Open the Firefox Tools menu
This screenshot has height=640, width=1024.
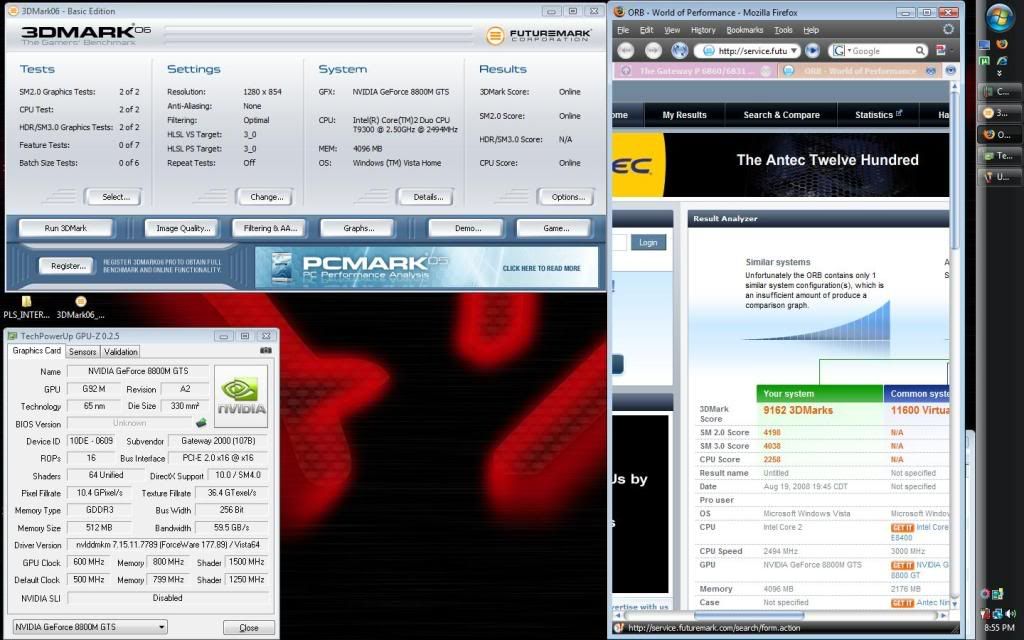783,30
